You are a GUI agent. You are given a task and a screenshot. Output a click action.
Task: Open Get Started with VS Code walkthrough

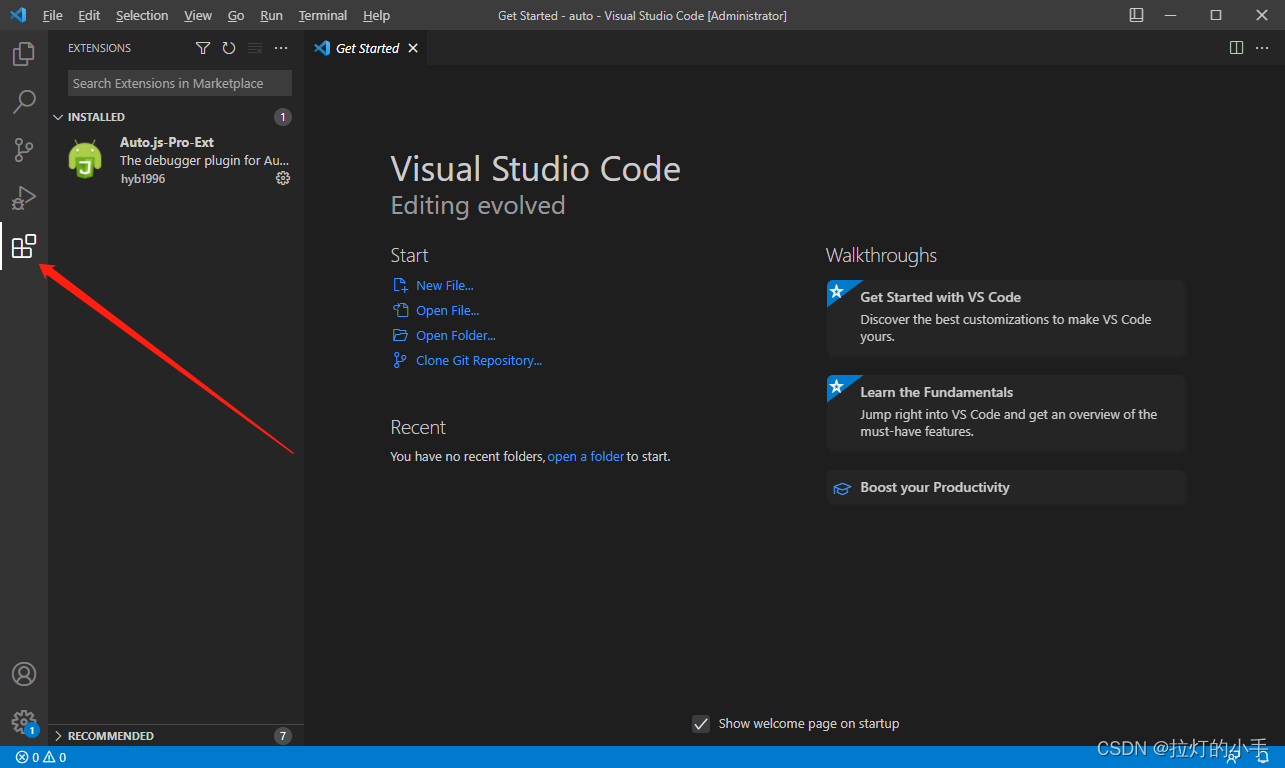1006,318
